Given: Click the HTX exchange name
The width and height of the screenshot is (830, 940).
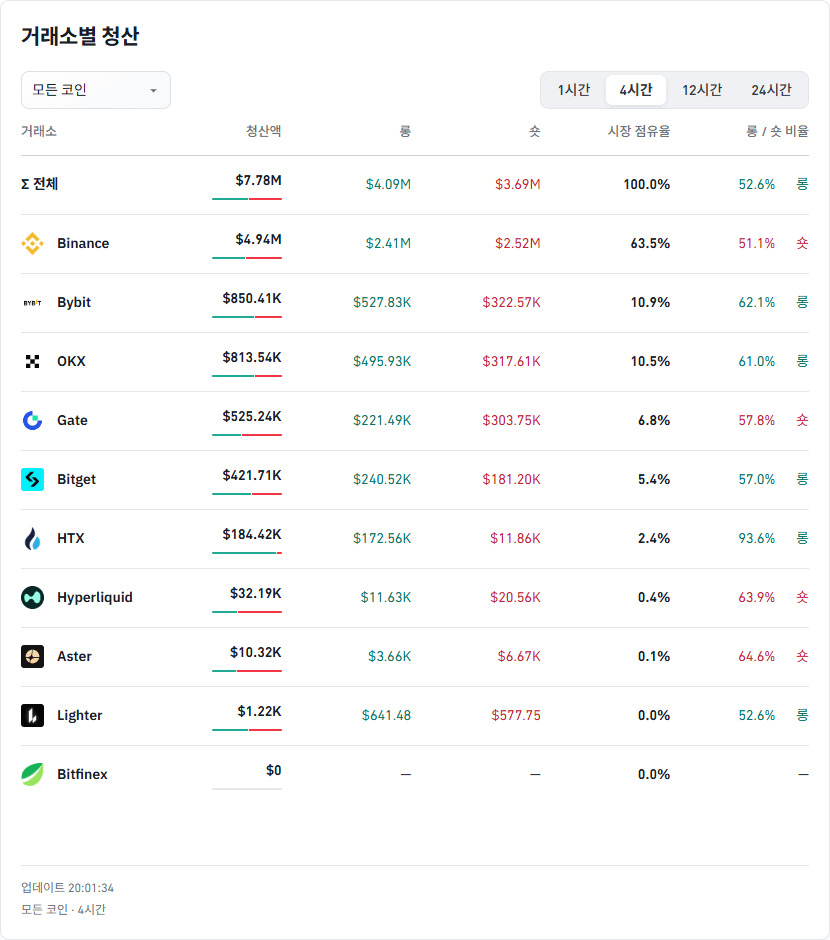Looking at the screenshot, I should pos(71,538).
